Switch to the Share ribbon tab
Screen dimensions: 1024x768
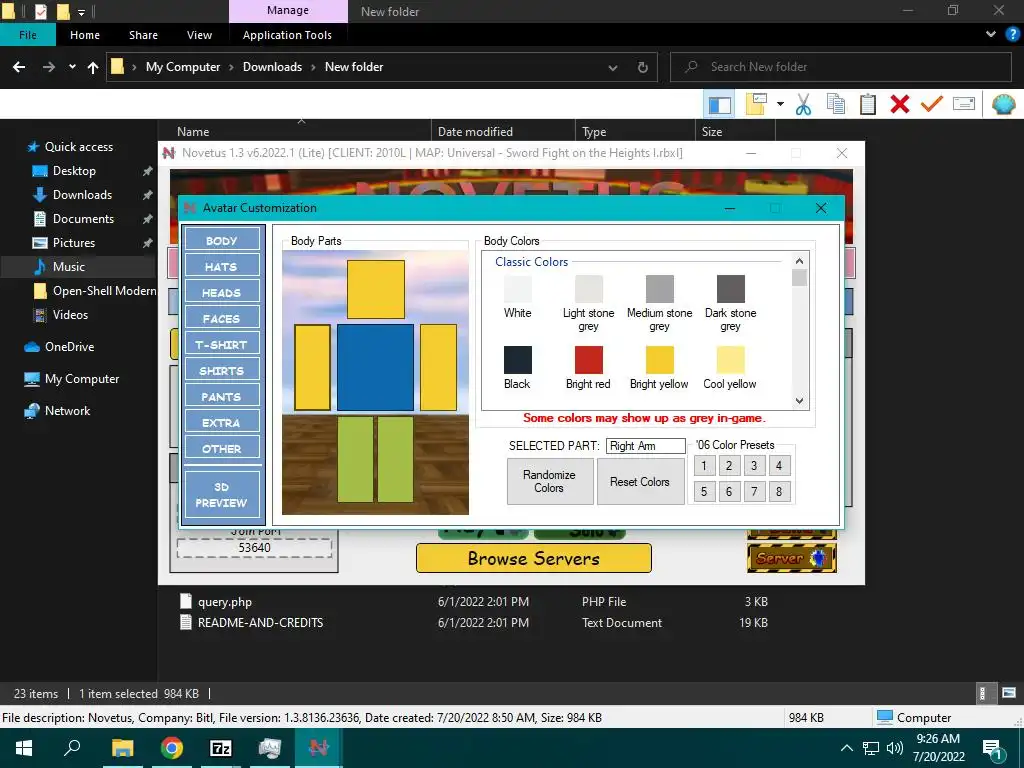click(x=143, y=35)
